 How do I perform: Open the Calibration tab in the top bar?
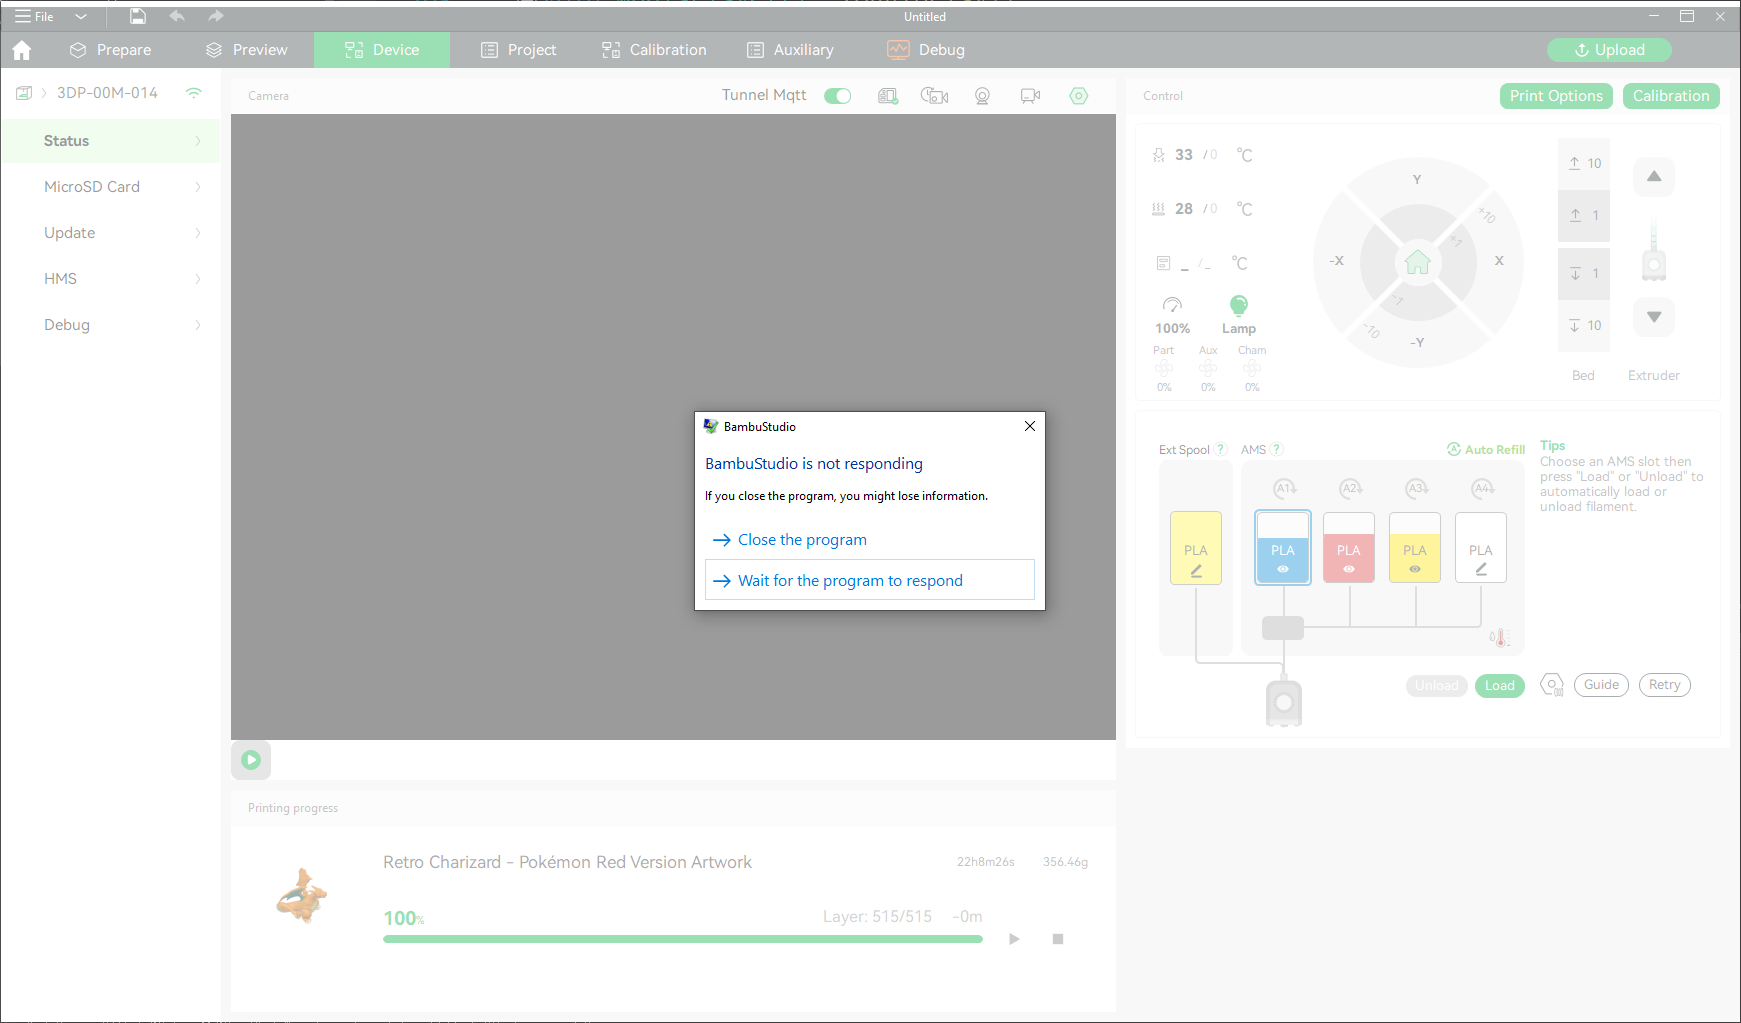click(654, 50)
